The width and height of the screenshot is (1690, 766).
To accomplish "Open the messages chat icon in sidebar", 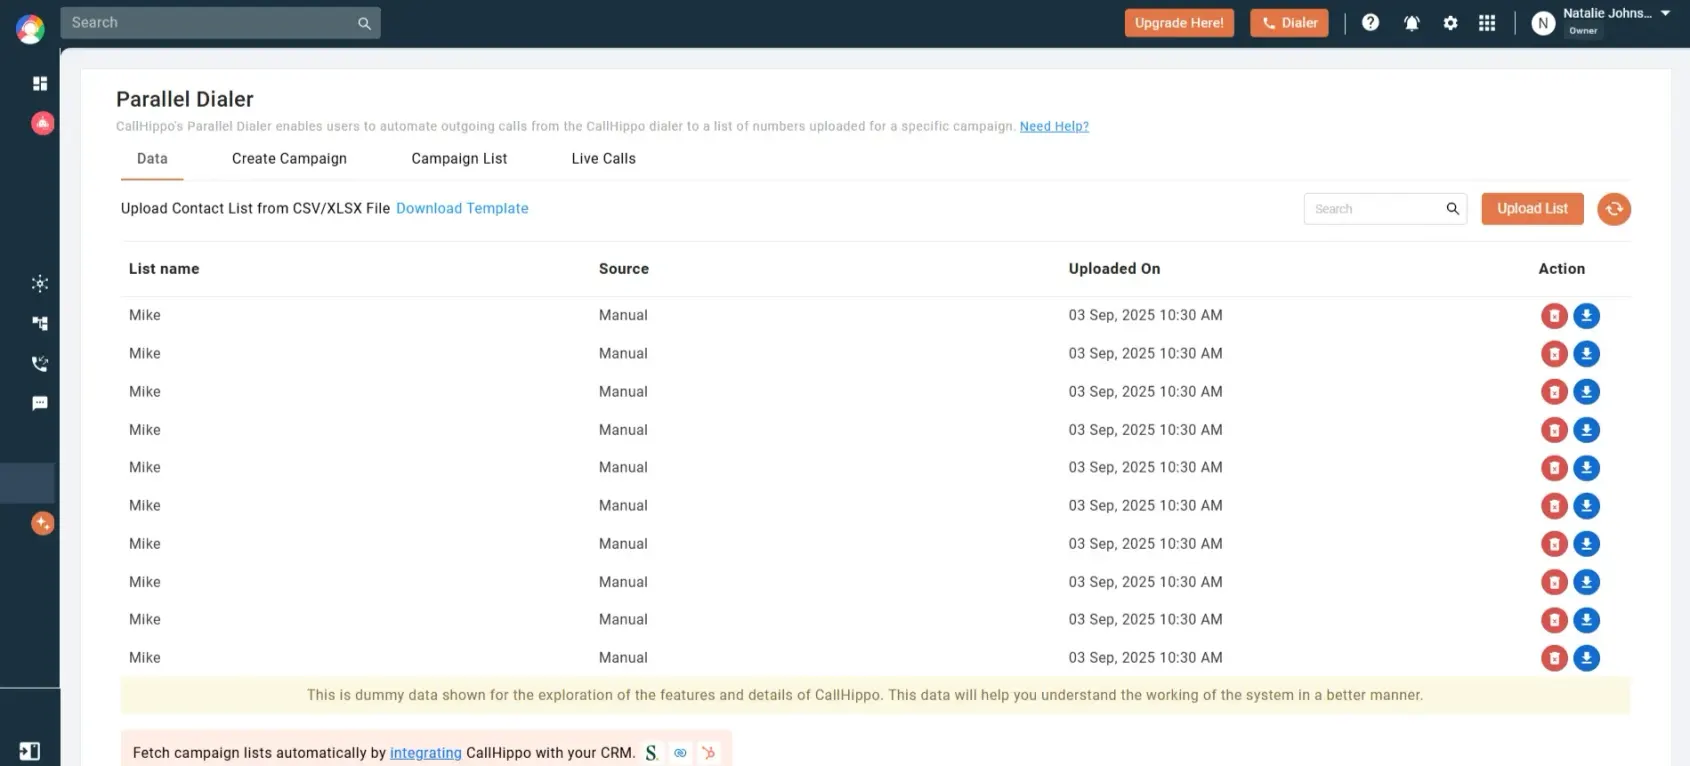I will click(x=40, y=403).
